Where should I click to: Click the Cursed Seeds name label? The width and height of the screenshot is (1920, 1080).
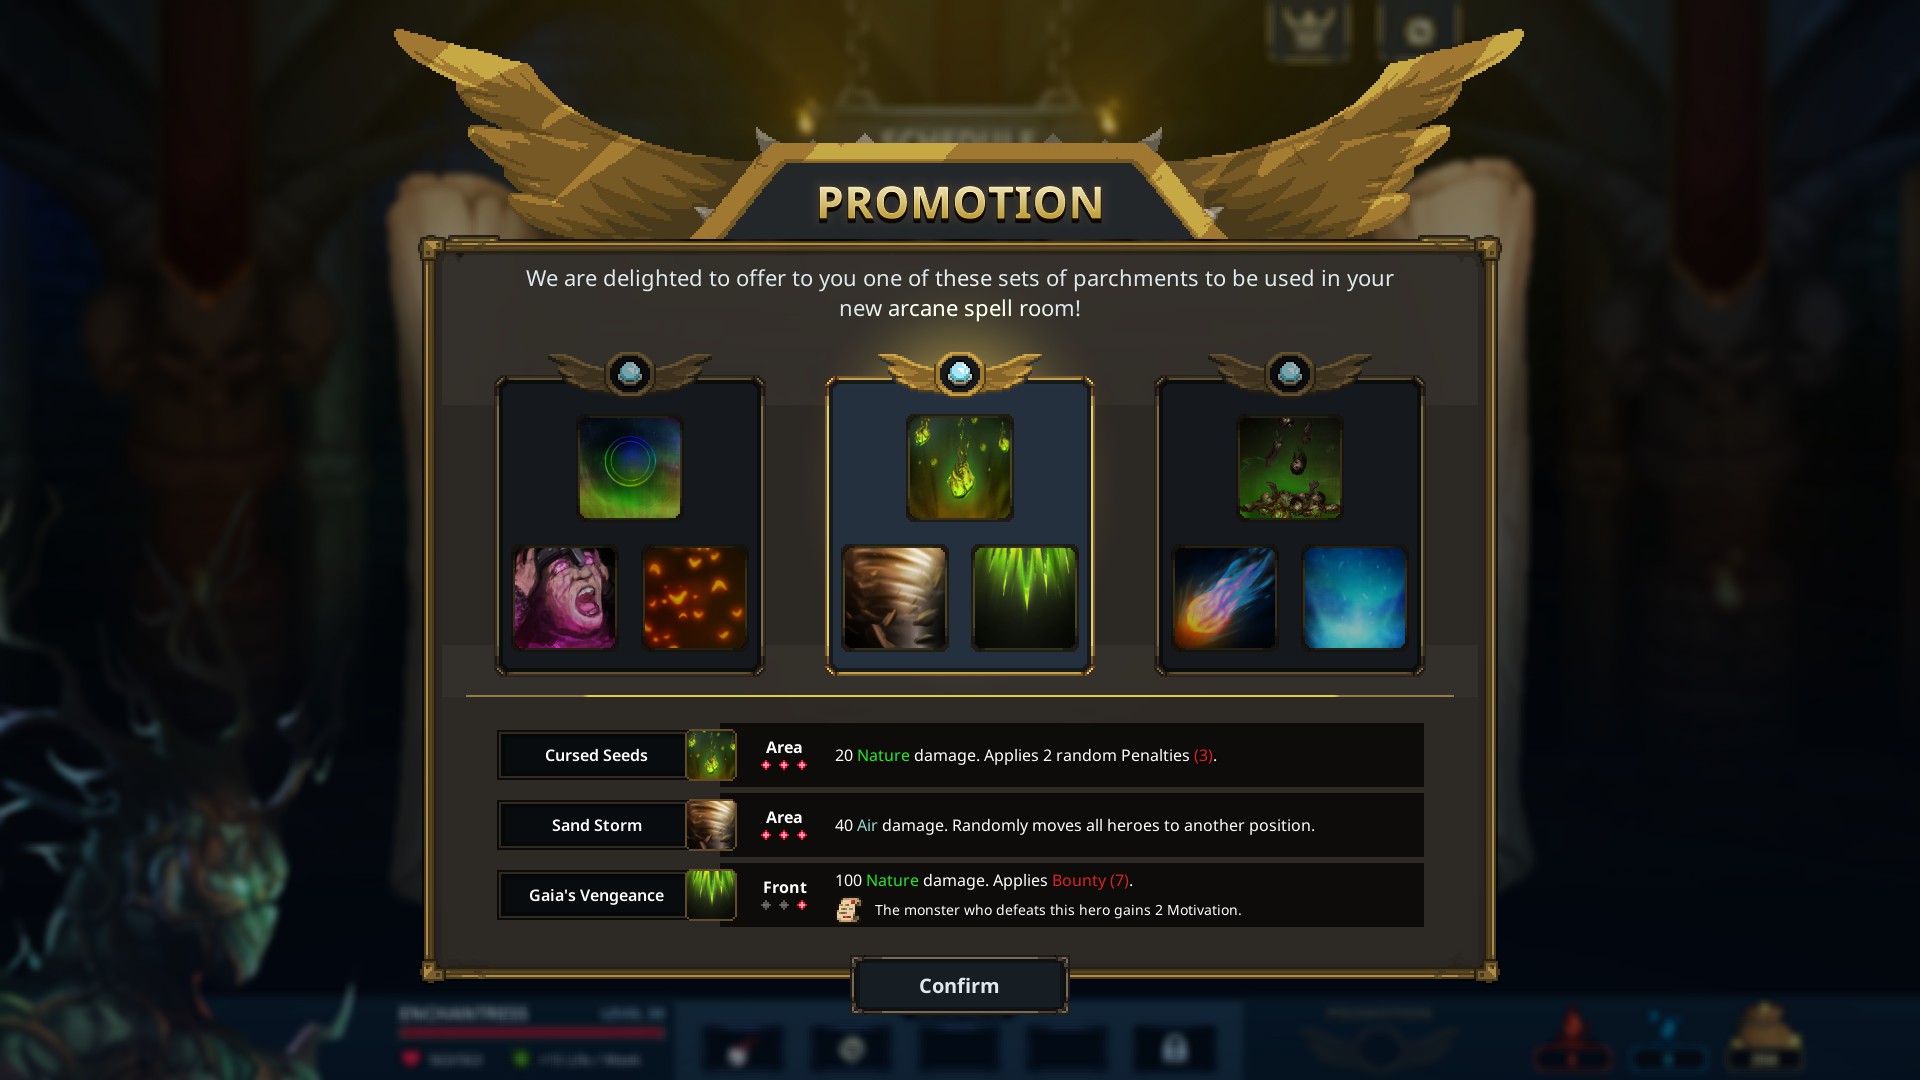(x=596, y=755)
